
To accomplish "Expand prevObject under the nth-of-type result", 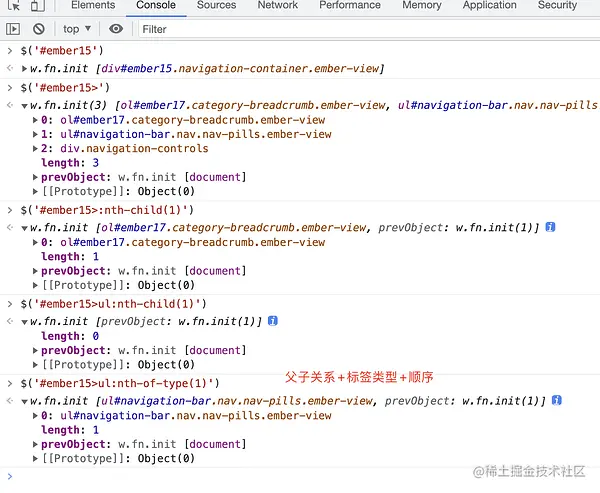I will pos(35,444).
